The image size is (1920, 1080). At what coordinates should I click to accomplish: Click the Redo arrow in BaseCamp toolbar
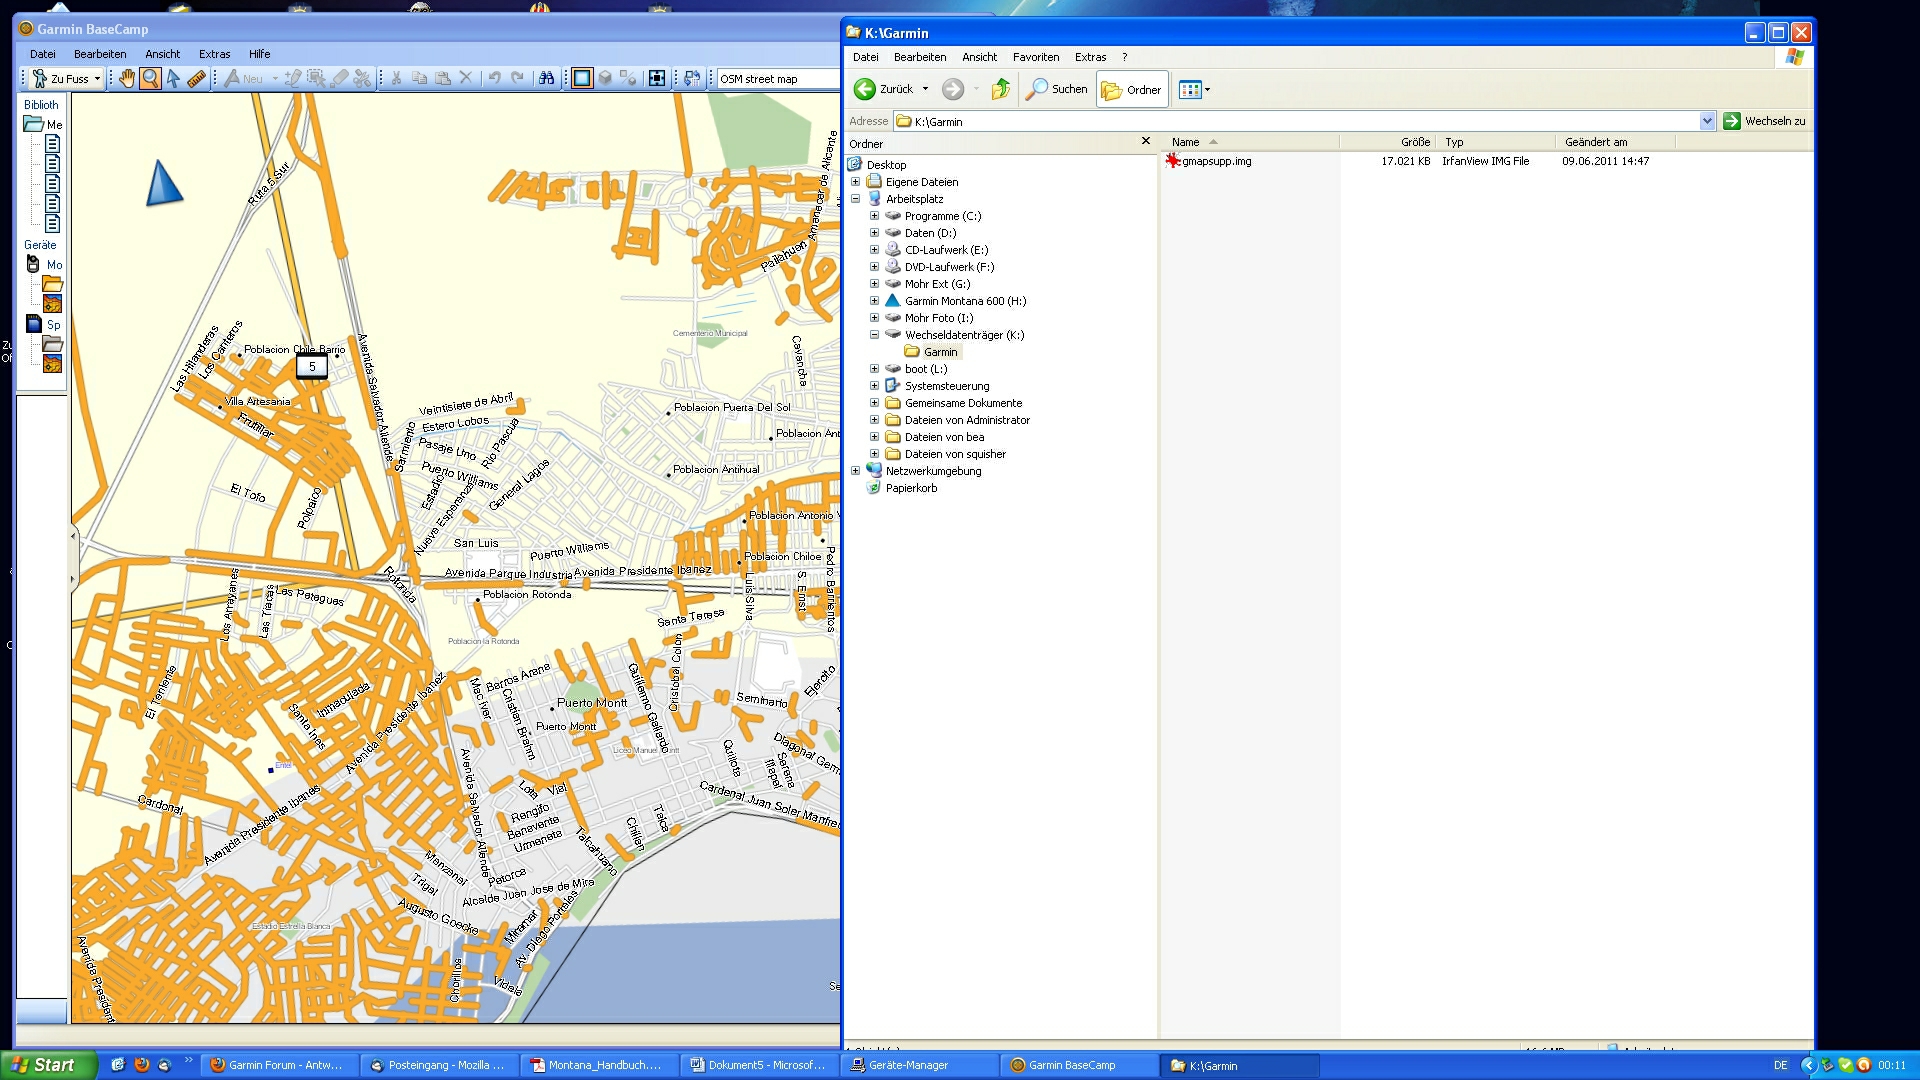(517, 79)
